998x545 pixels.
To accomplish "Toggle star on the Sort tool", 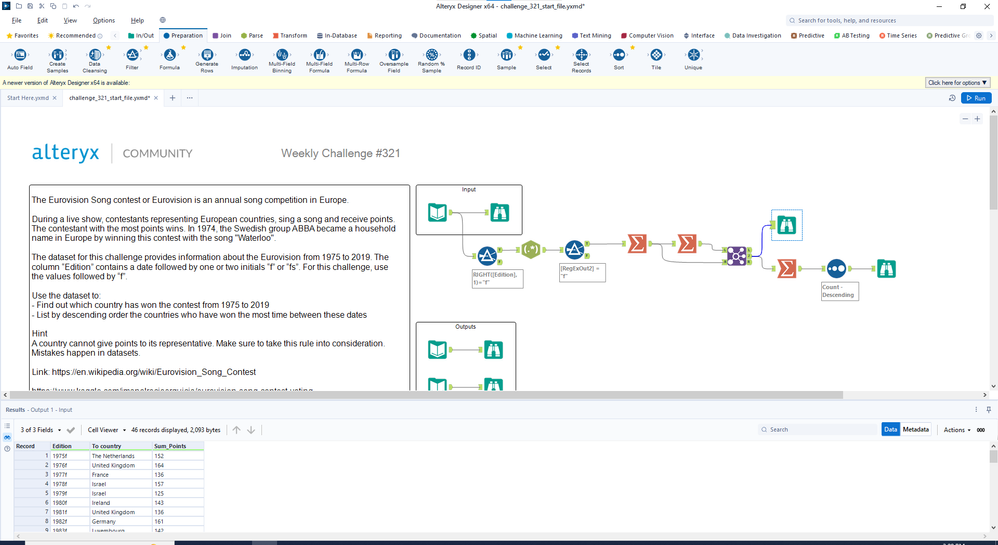I will (x=633, y=48).
